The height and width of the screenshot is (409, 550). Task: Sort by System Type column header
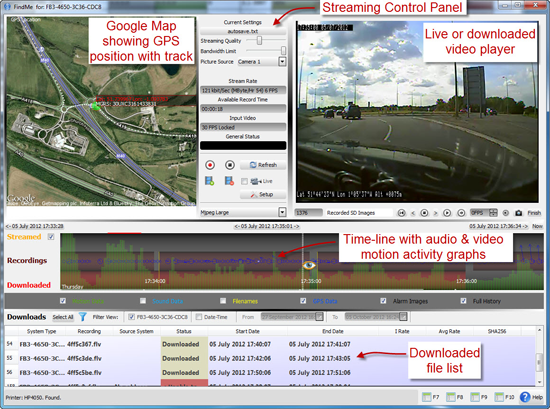(x=41, y=331)
